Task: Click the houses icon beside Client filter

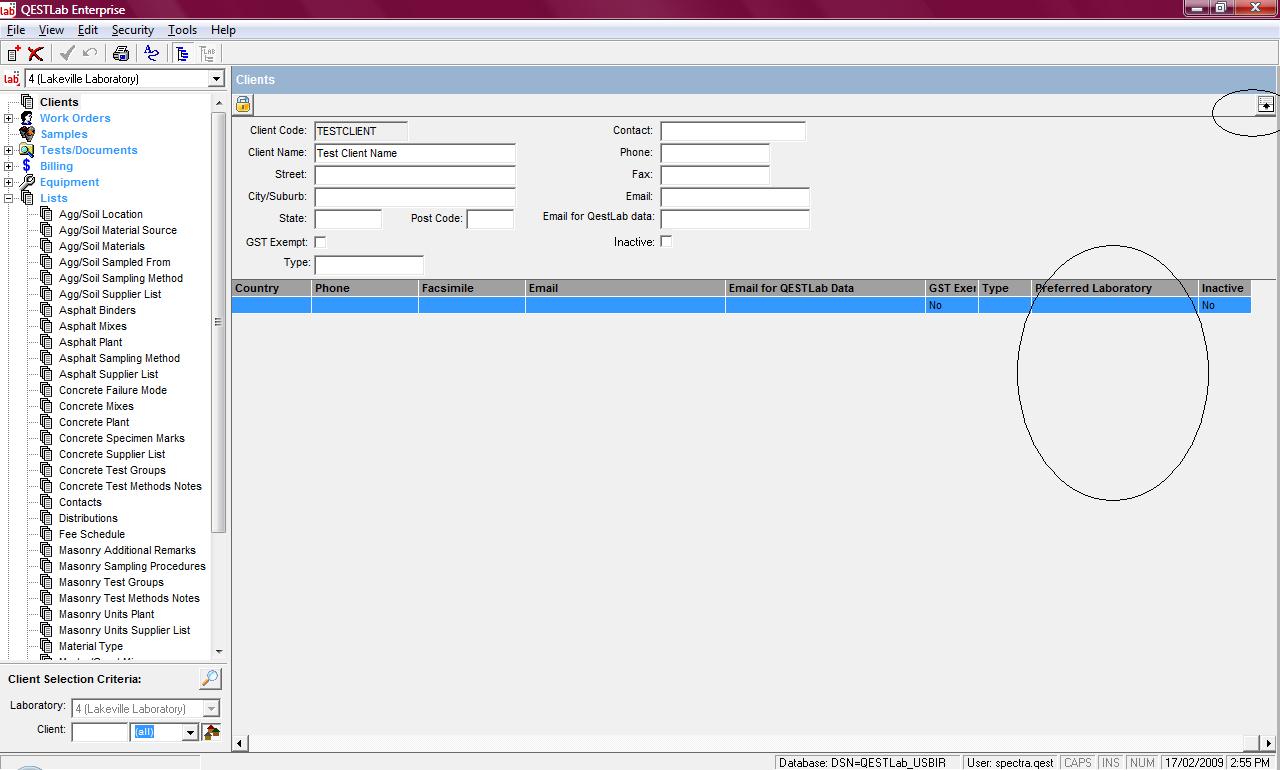Action: (x=212, y=732)
